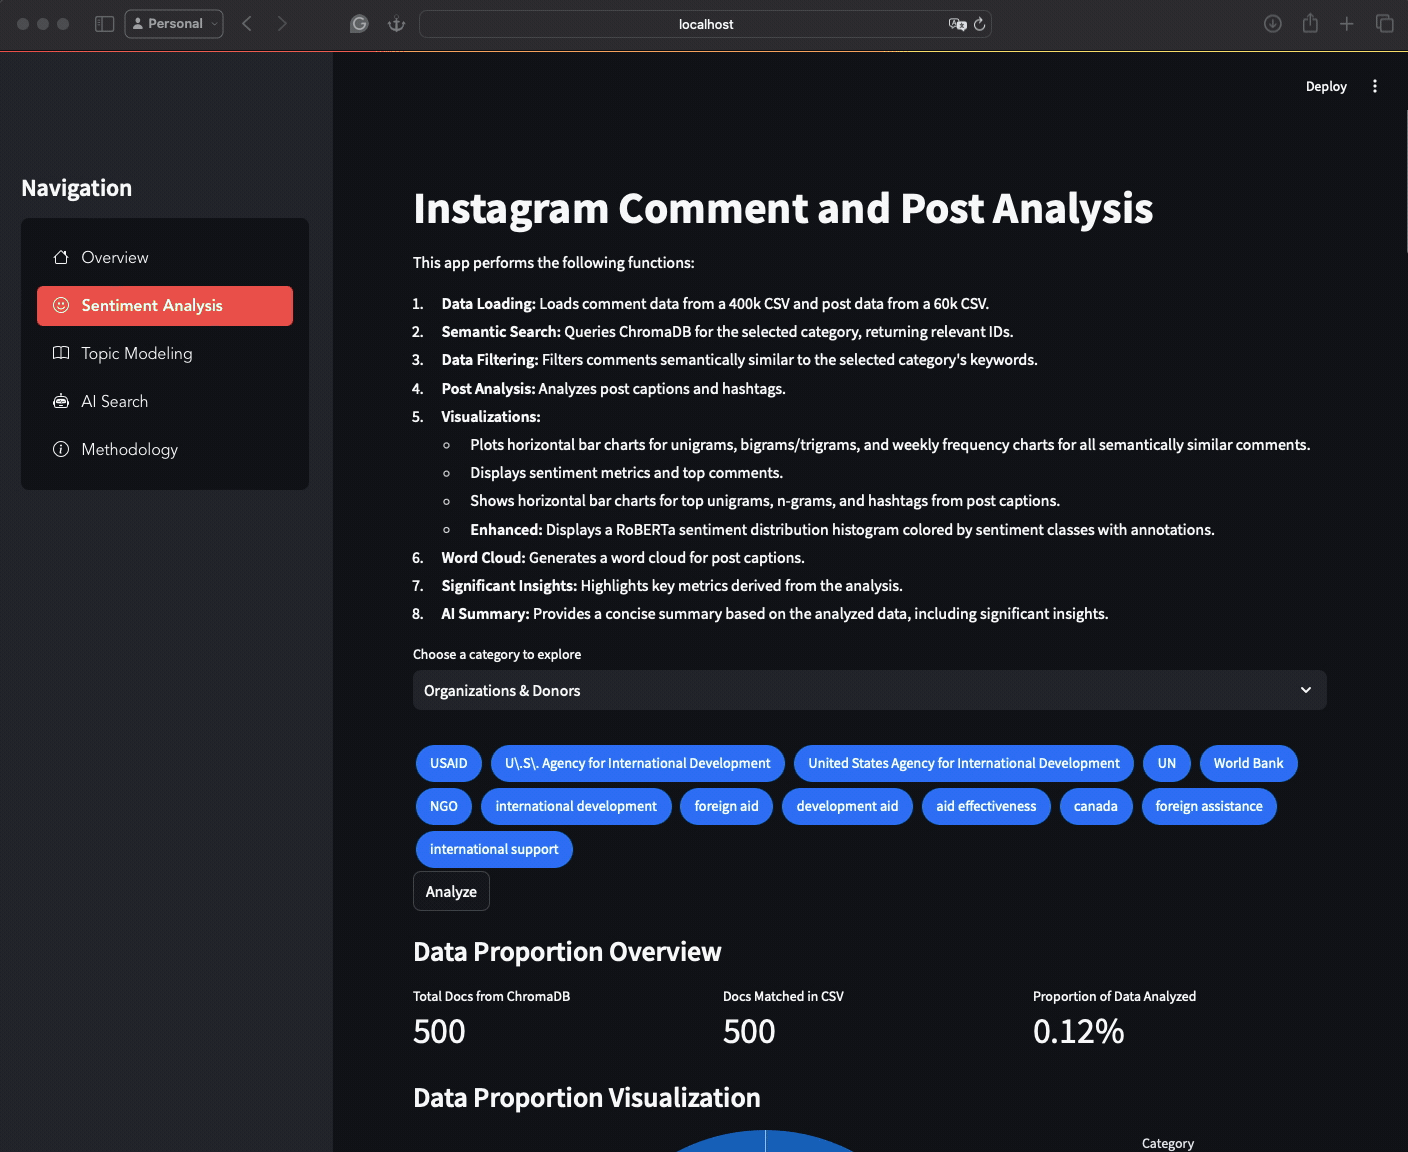Open a new tab with the plus icon
This screenshot has width=1408, height=1152.
tap(1347, 24)
